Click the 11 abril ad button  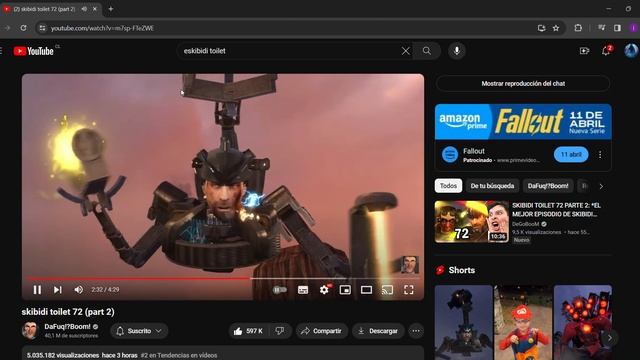(x=571, y=154)
